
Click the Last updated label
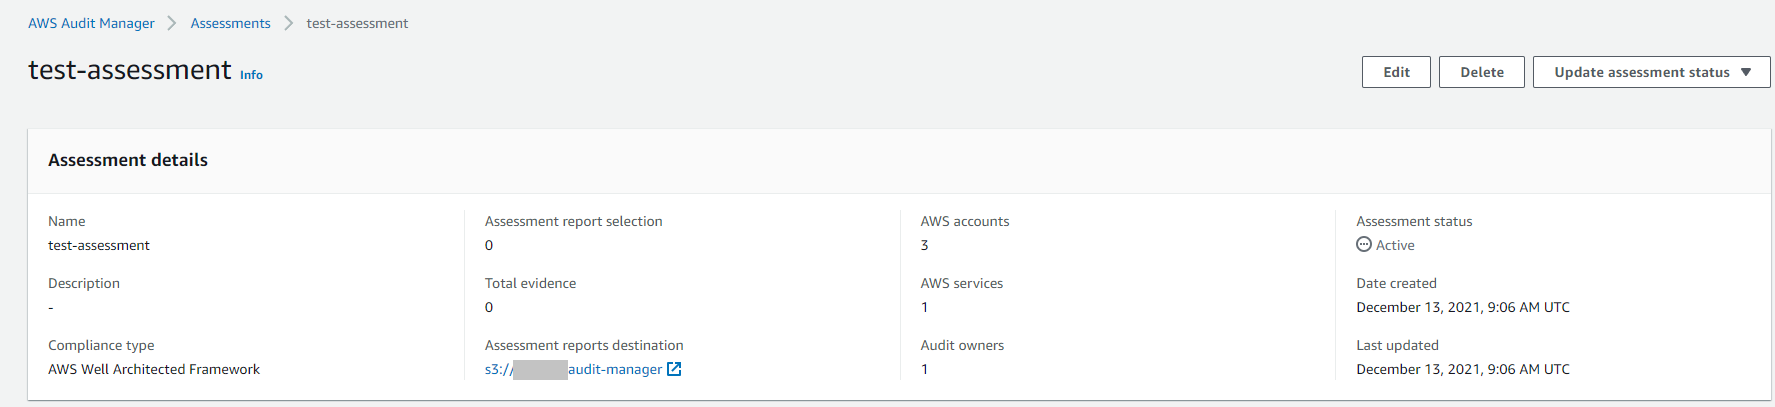point(1397,345)
